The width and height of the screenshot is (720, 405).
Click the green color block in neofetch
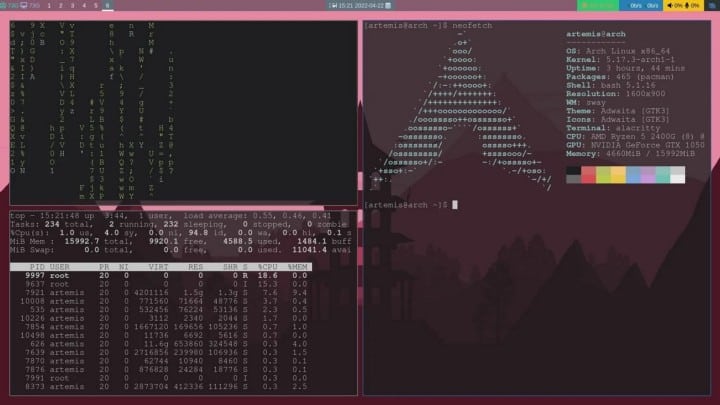click(603, 175)
